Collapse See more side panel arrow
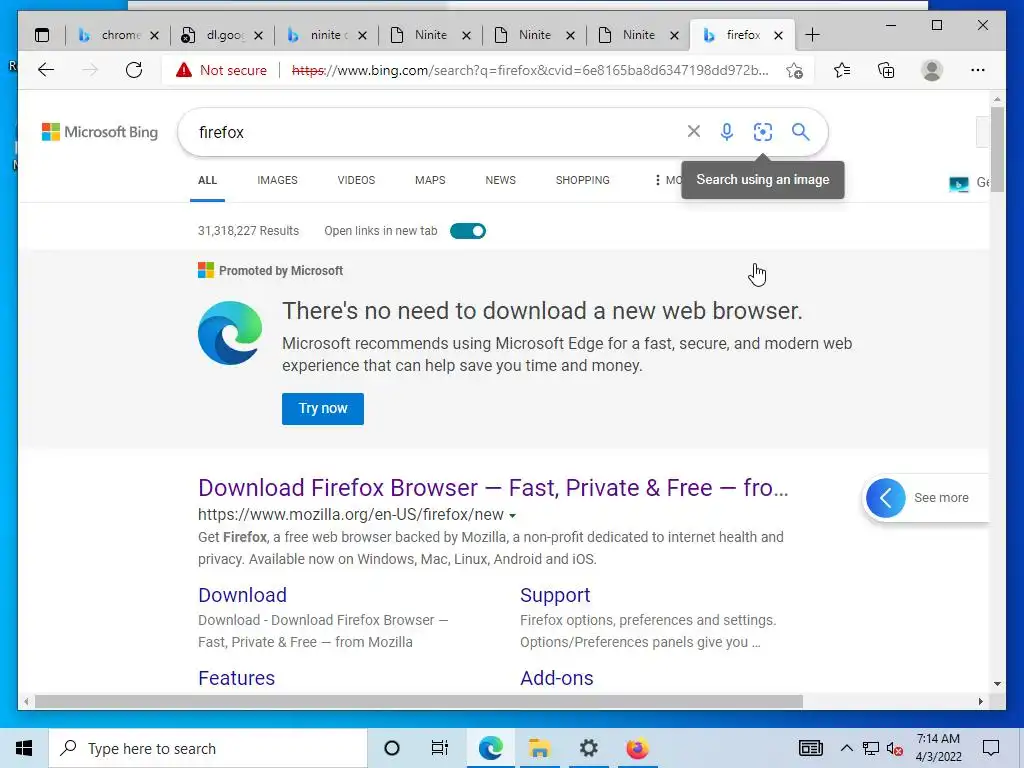Image resolution: width=1024 pixels, height=768 pixels. tap(886, 498)
